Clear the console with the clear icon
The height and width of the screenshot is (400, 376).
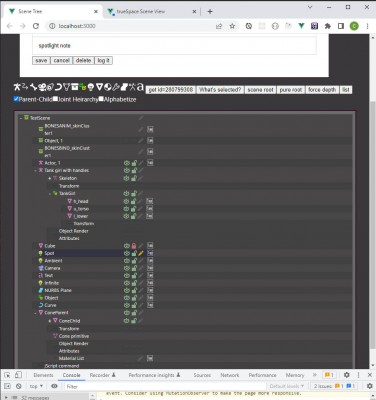[19, 386]
